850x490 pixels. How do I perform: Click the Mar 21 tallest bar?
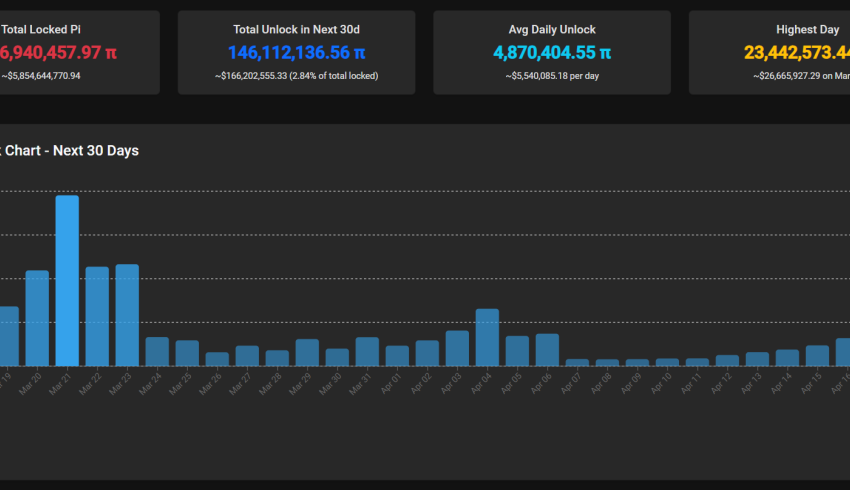tap(67, 281)
